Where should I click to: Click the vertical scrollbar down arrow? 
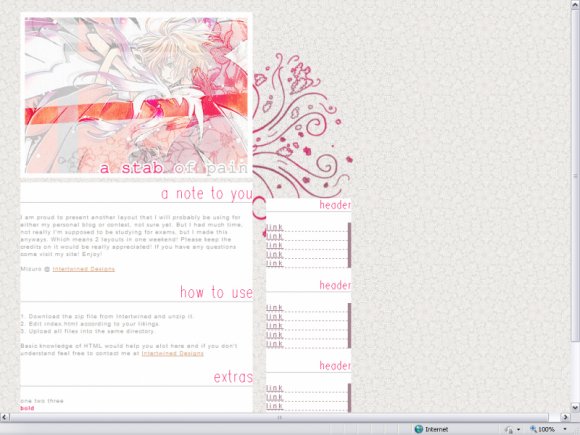(x=575, y=408)
